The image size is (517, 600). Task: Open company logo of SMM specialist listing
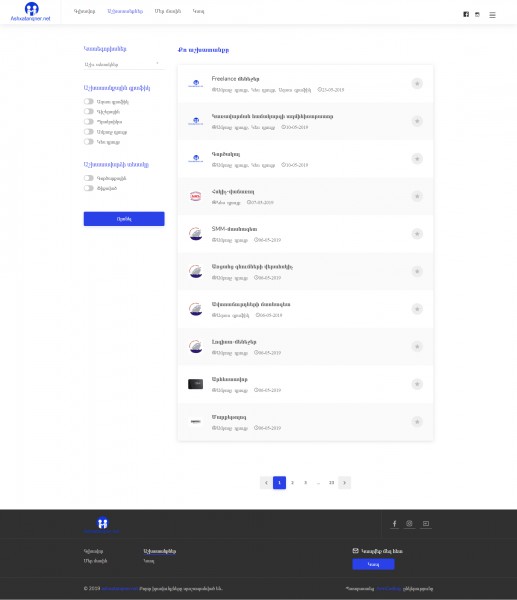196,233
